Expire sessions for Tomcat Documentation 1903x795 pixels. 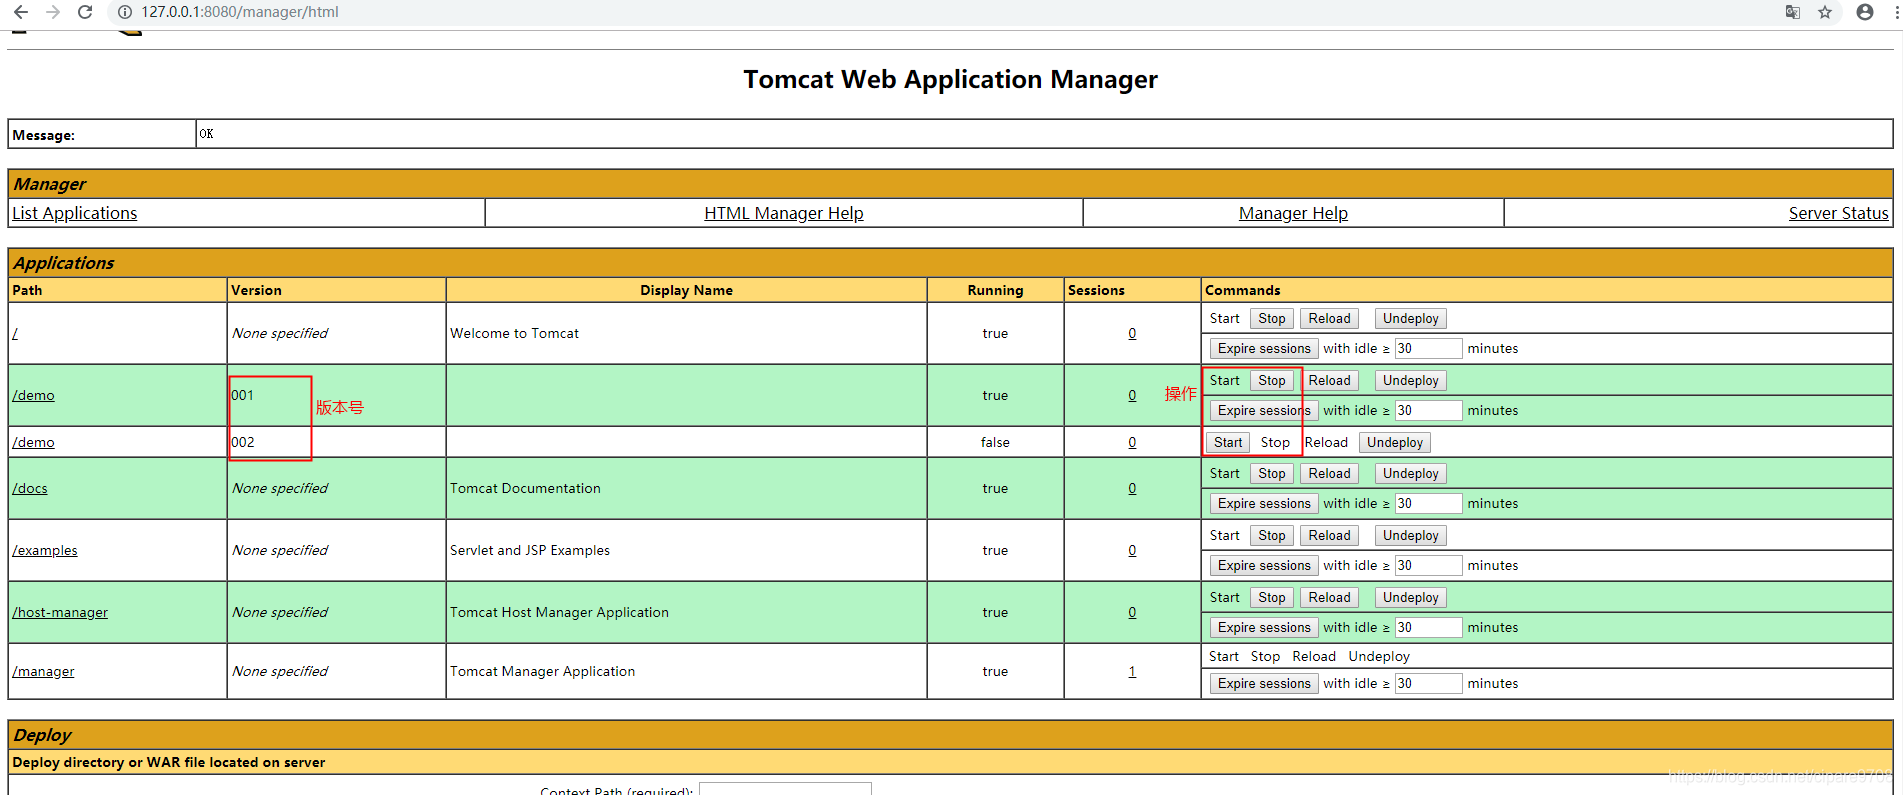coord(1264,503)
